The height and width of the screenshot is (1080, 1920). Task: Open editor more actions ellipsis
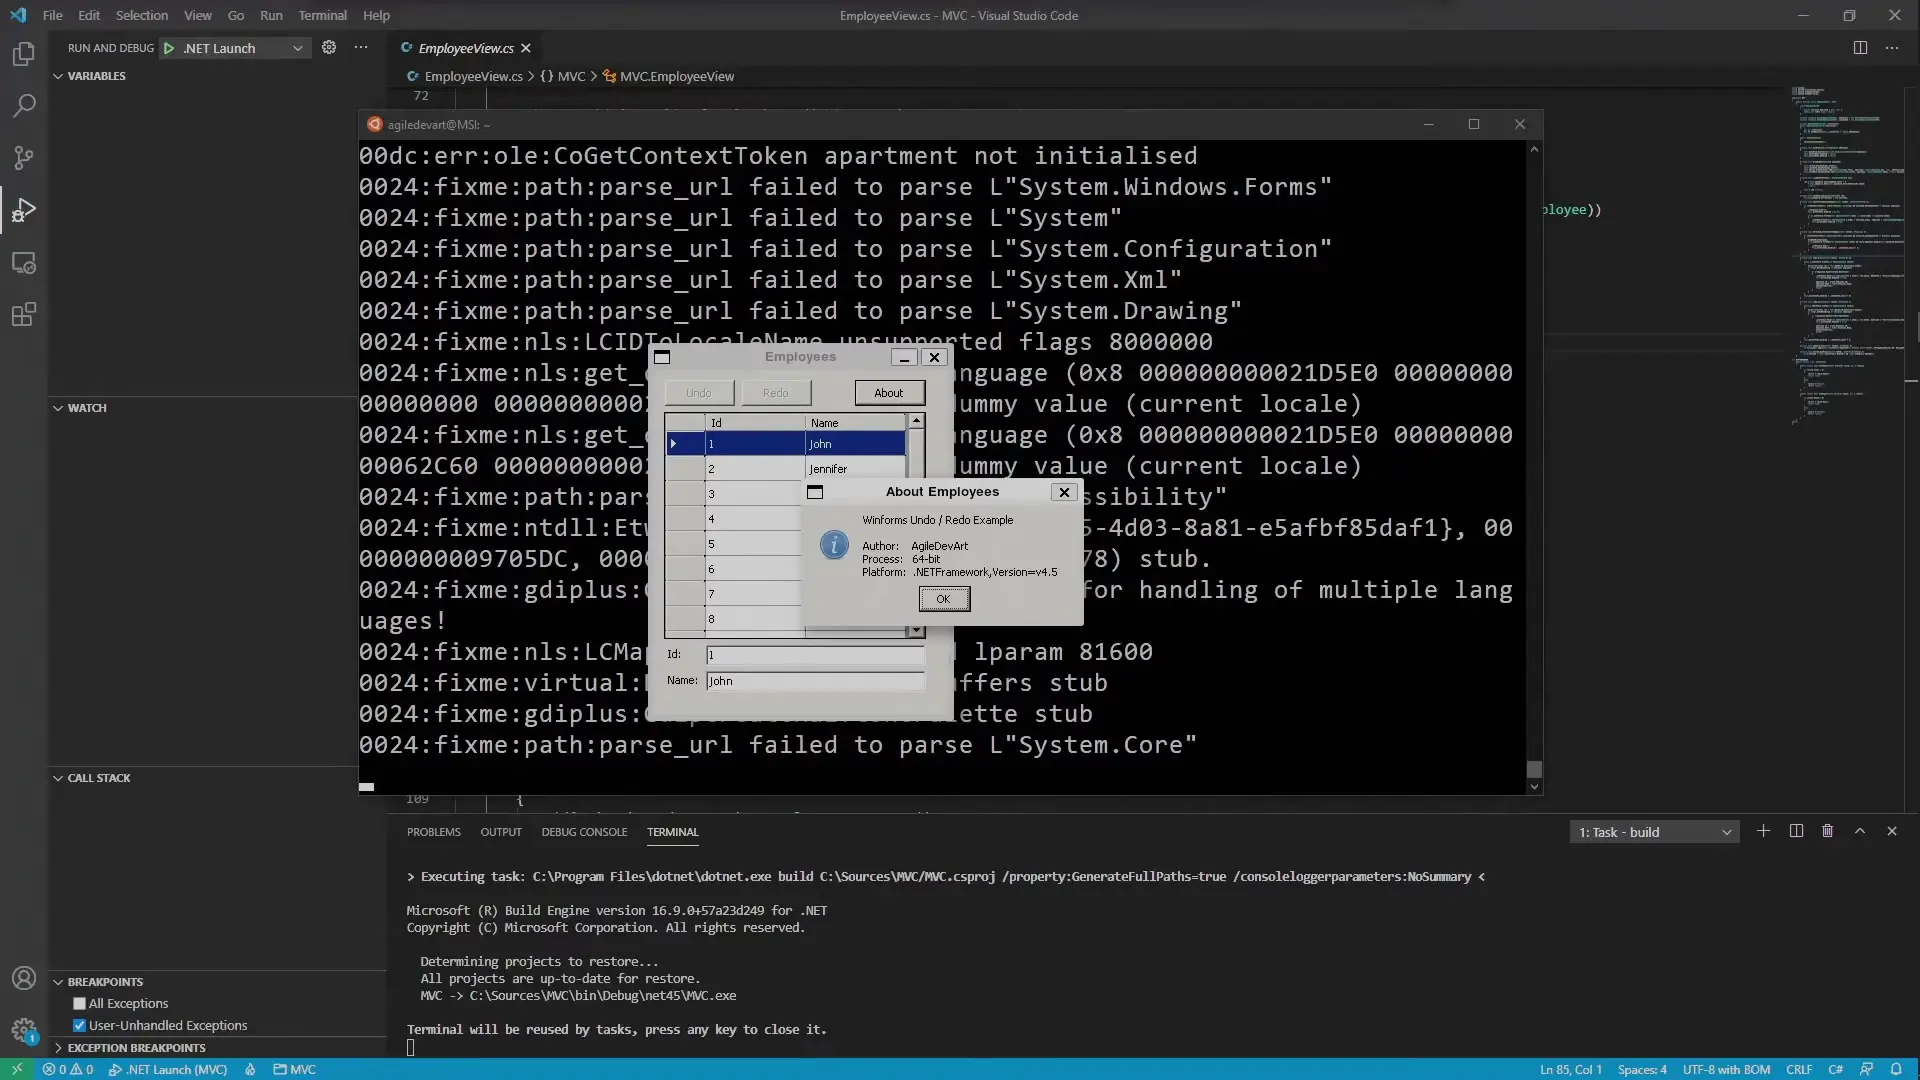click(1892, 47)
